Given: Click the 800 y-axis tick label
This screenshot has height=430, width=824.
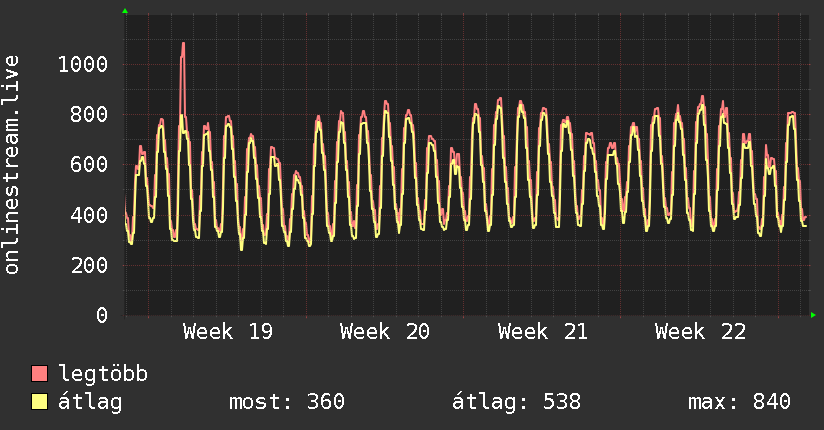Looking at the screenshot, I should point(89,115).
